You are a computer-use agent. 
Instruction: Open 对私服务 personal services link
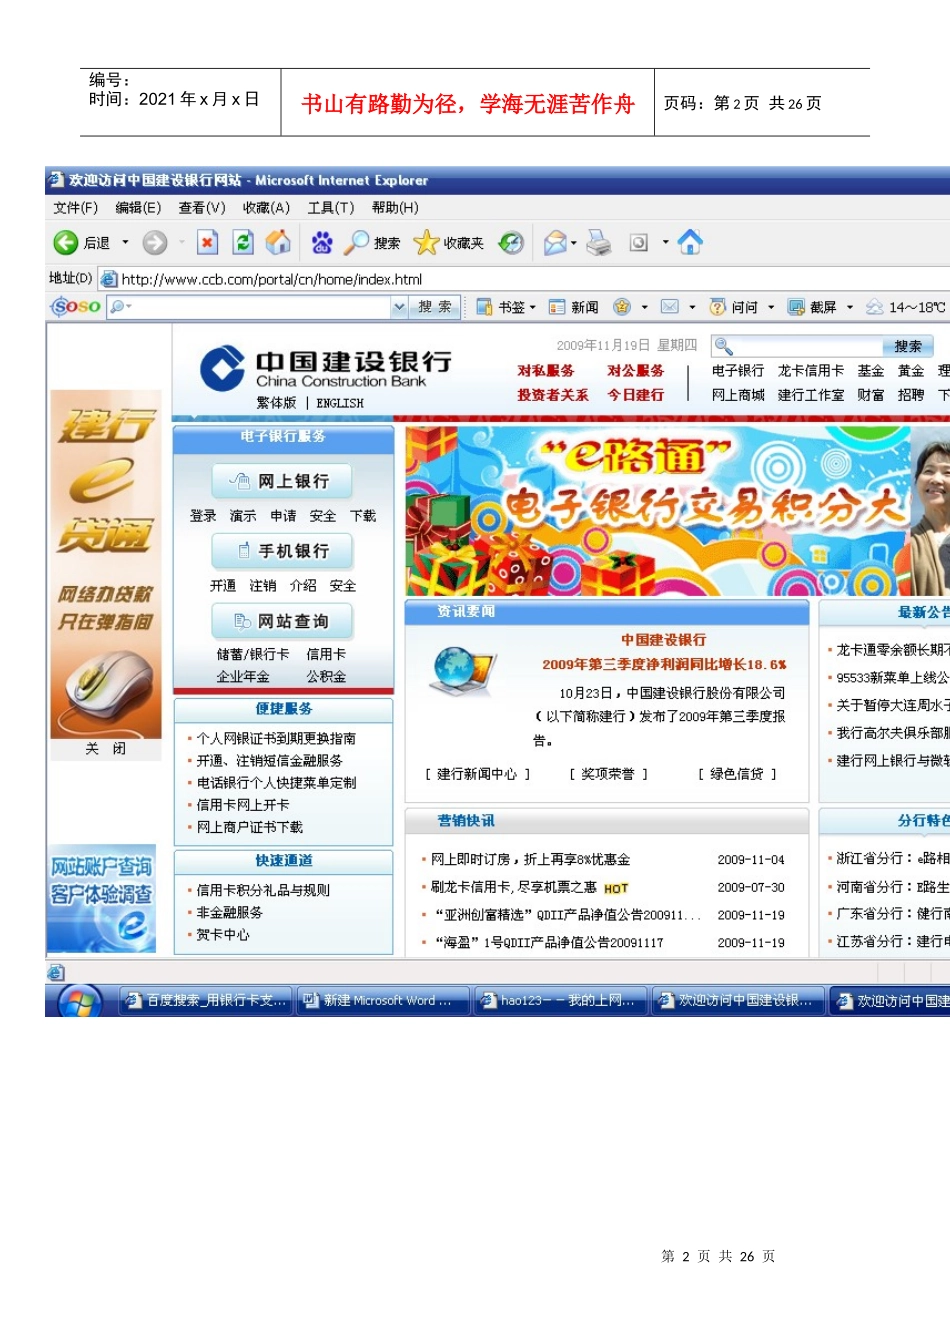pos(546,371)
